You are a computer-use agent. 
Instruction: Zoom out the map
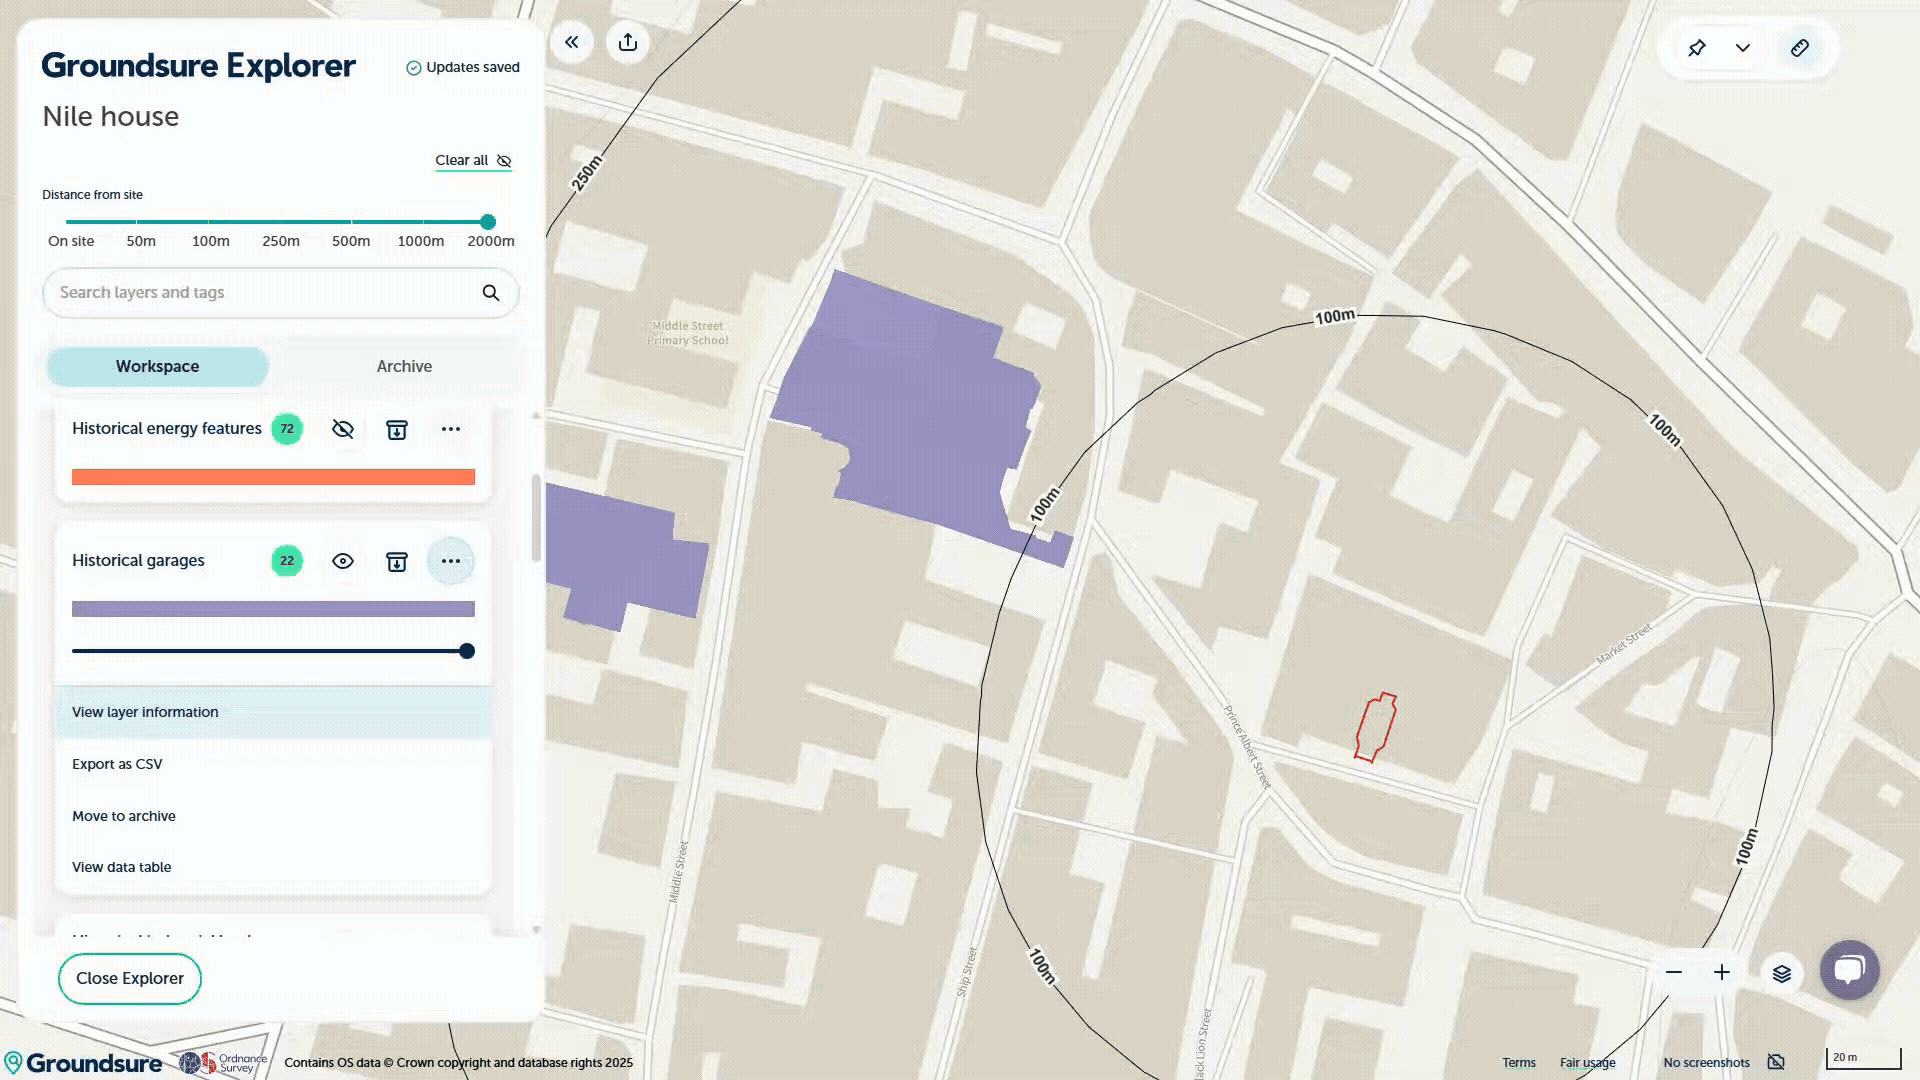pyautogui.click(x=1674, y=973)
